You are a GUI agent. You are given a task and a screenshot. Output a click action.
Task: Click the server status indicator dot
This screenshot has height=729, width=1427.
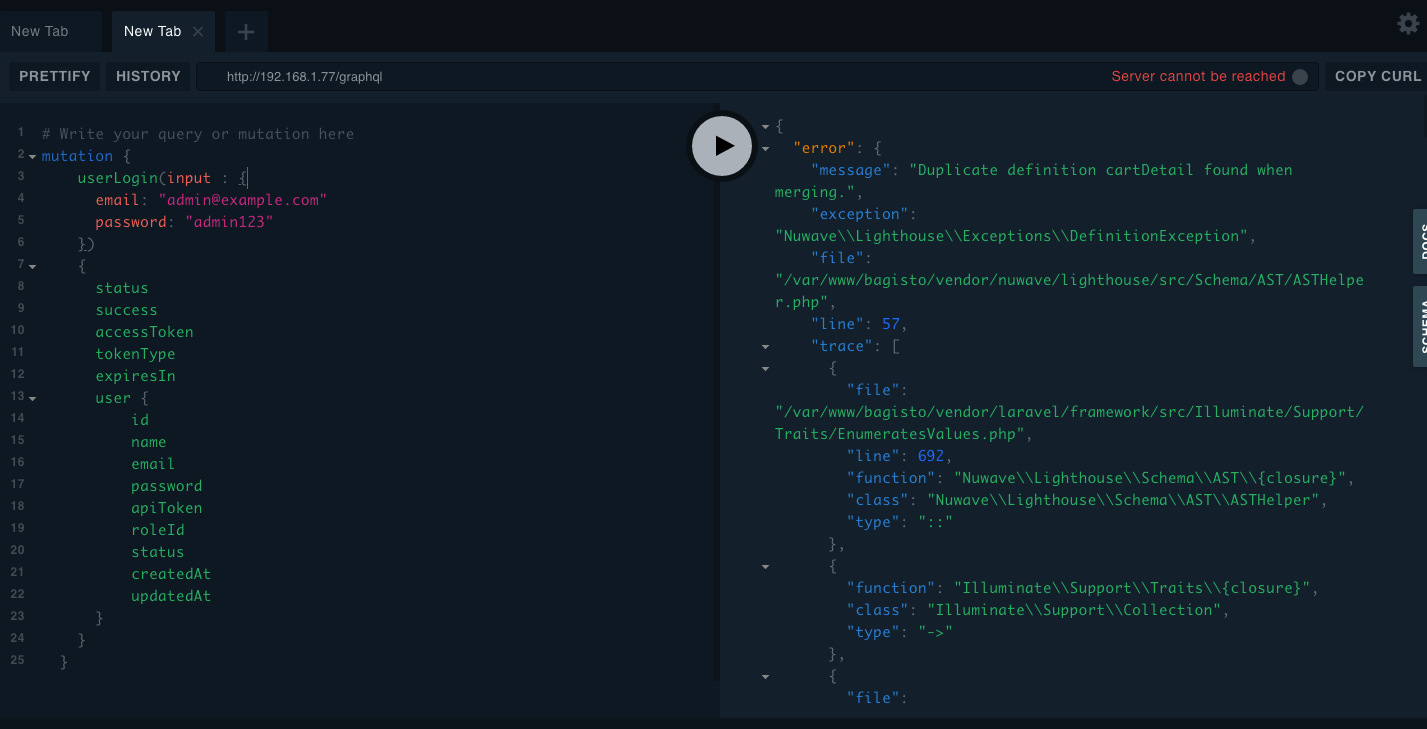(1300, 77)
